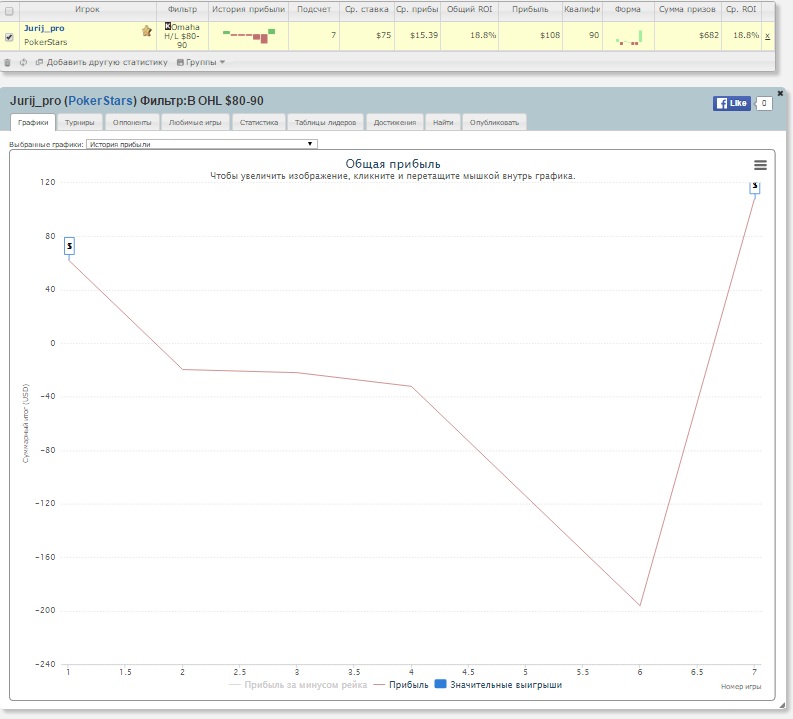The image size is (793, 719).
Task: Sort by the Прибыль column header
Action: pos(530,9)
